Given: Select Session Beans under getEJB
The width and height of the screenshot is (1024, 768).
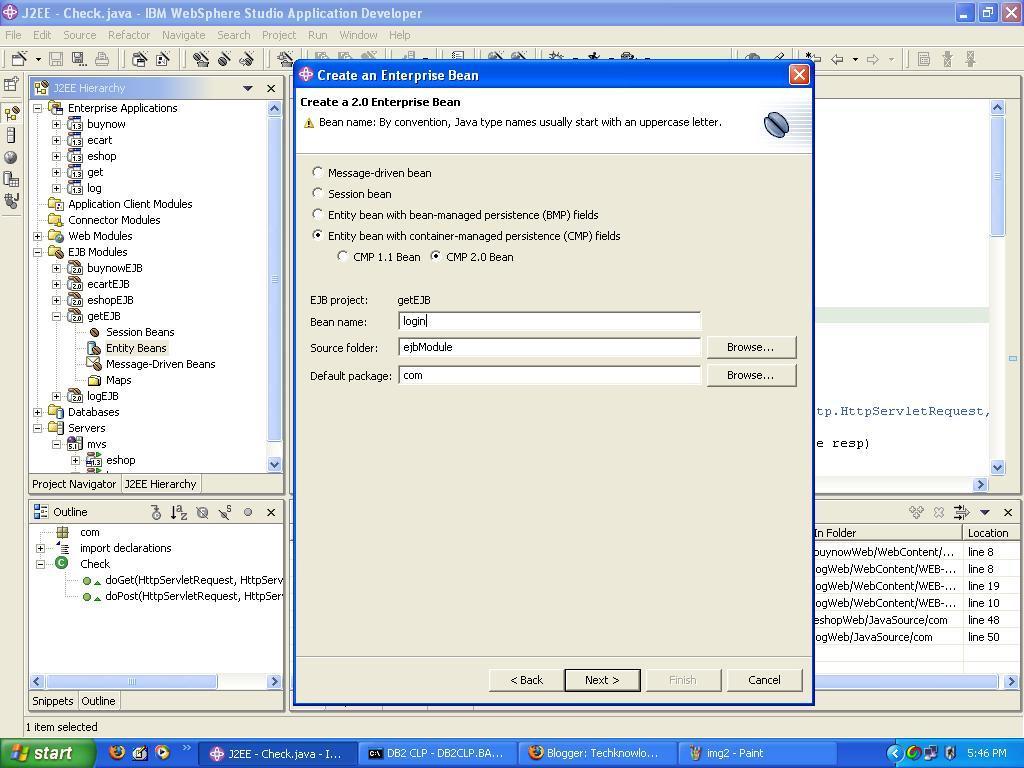Looking at the screenshot, I should pos(140,332).
